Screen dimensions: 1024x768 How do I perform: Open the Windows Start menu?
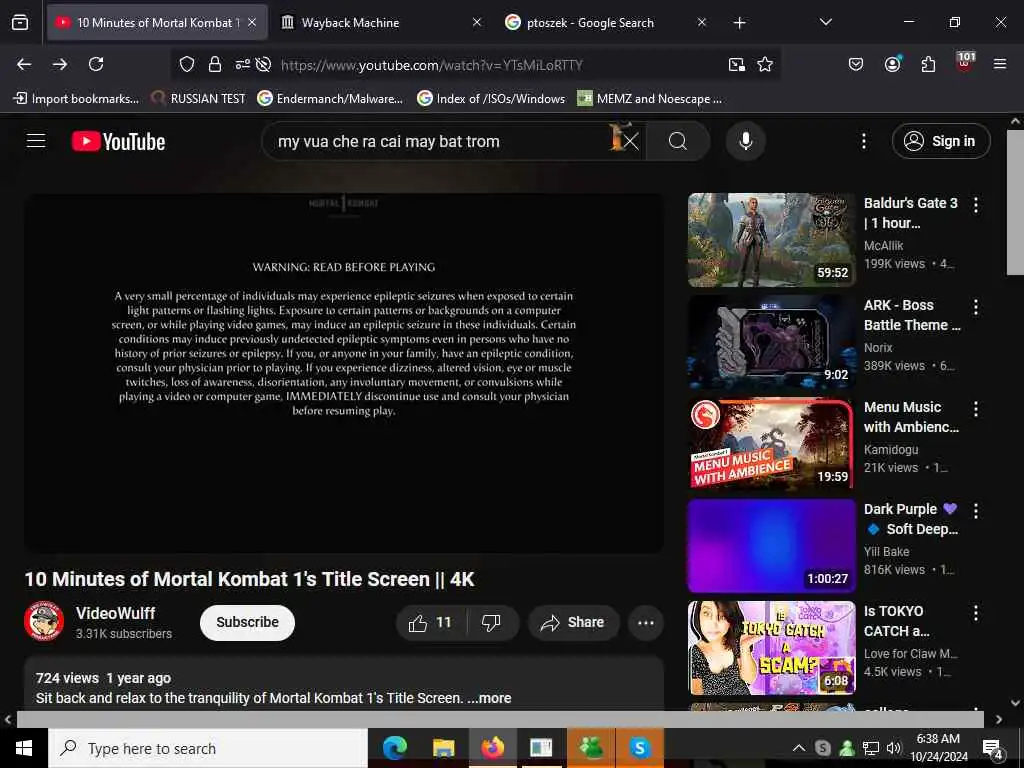point(24,748)
